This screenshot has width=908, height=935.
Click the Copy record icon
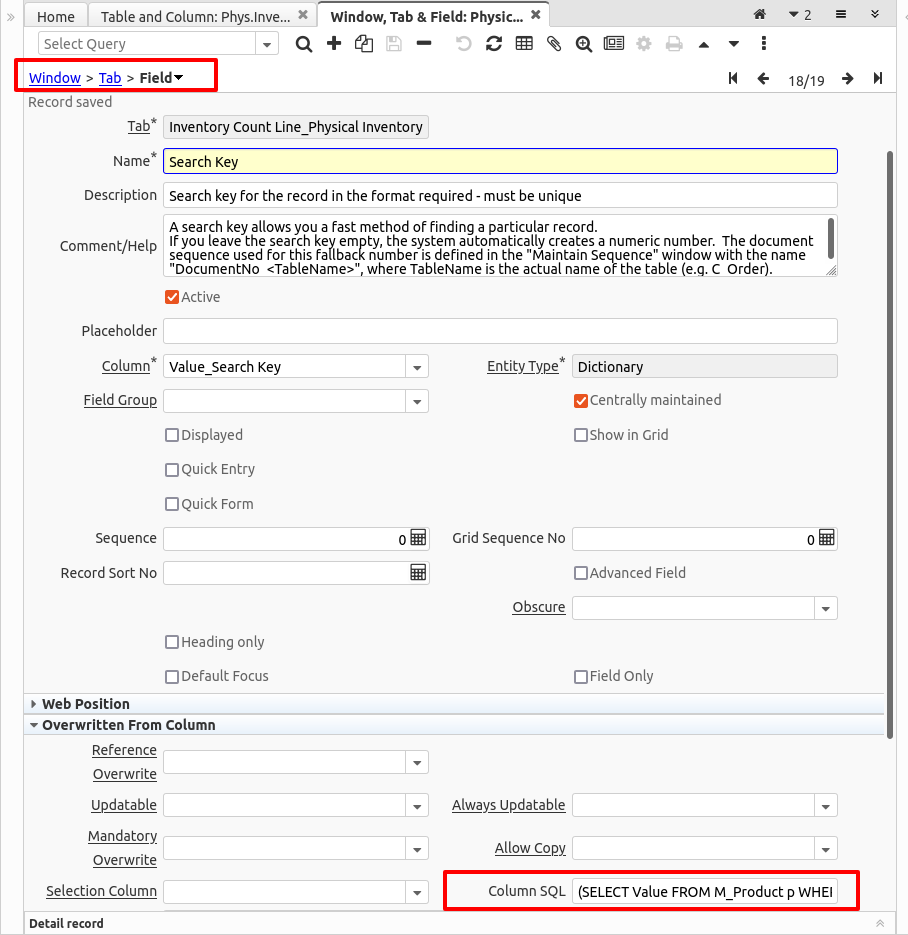pos(364,44)
